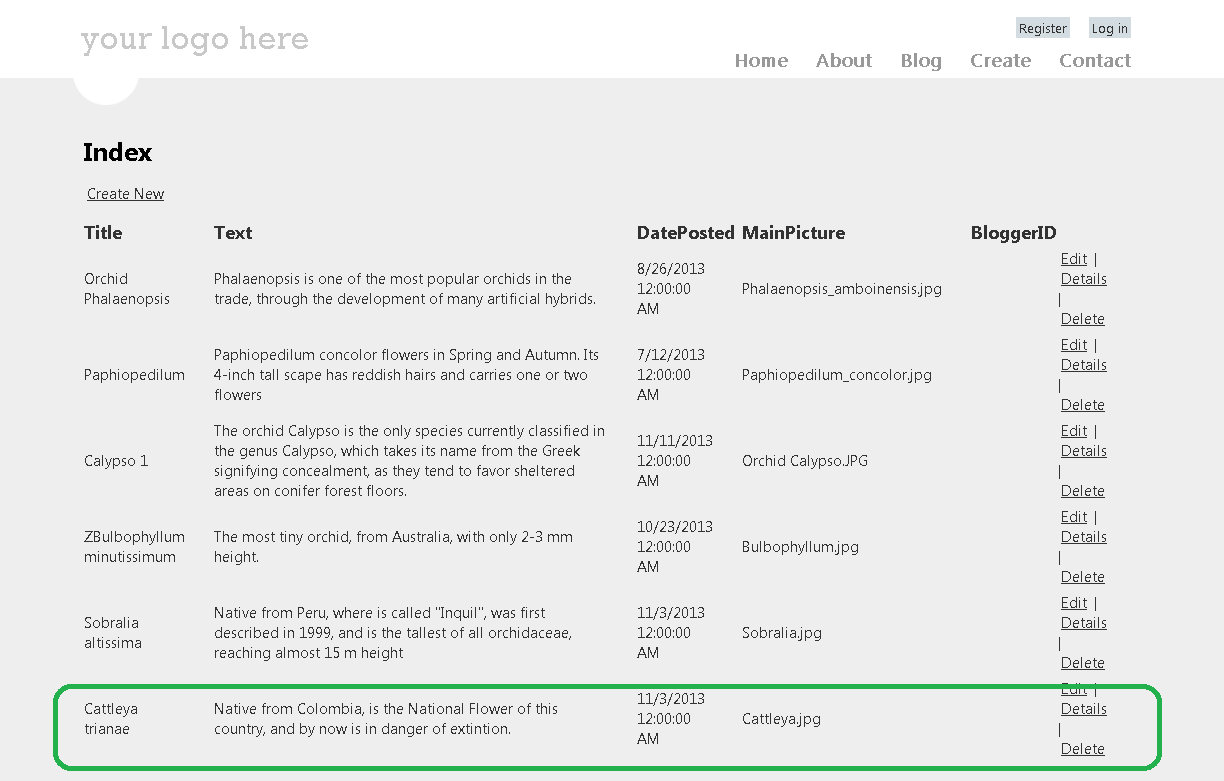Image resolution: width=1224 pixels, height=781 pixels.
Task: Show Details for Sobralia altissima
Action: 1083,623
